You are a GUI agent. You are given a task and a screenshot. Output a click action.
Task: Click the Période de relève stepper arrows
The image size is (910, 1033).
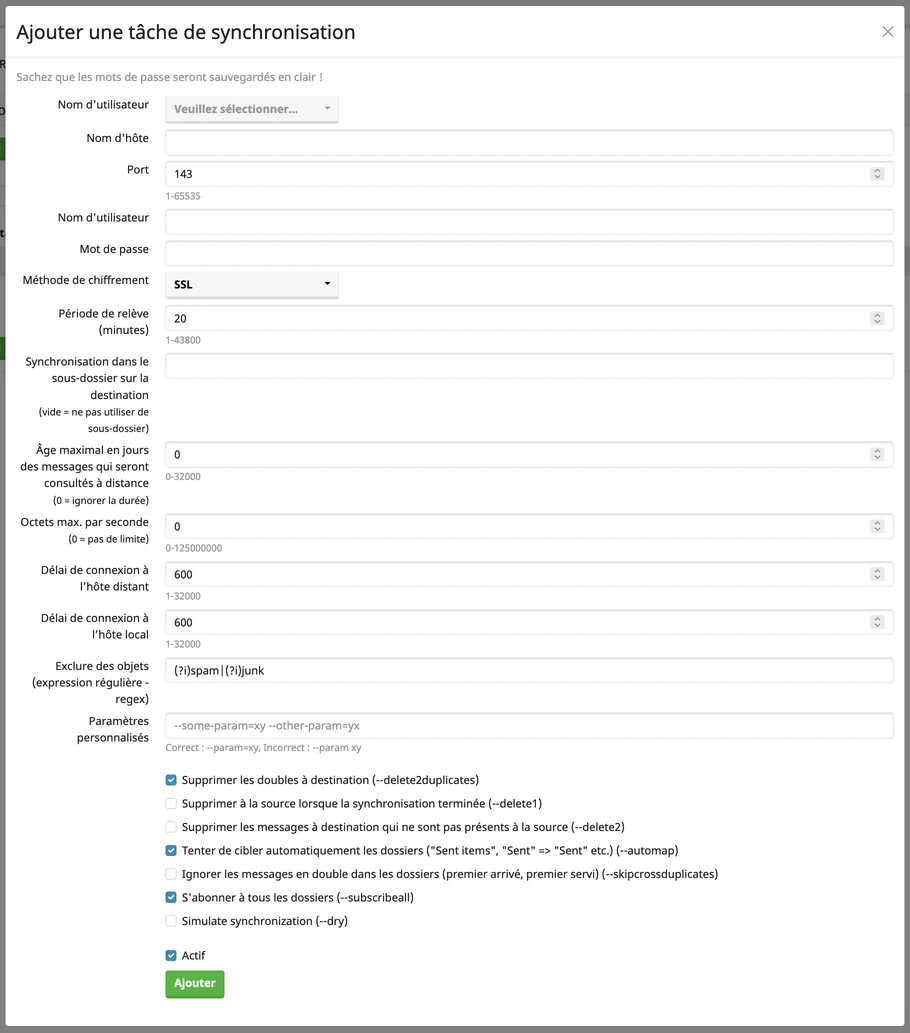pos(877,318)
